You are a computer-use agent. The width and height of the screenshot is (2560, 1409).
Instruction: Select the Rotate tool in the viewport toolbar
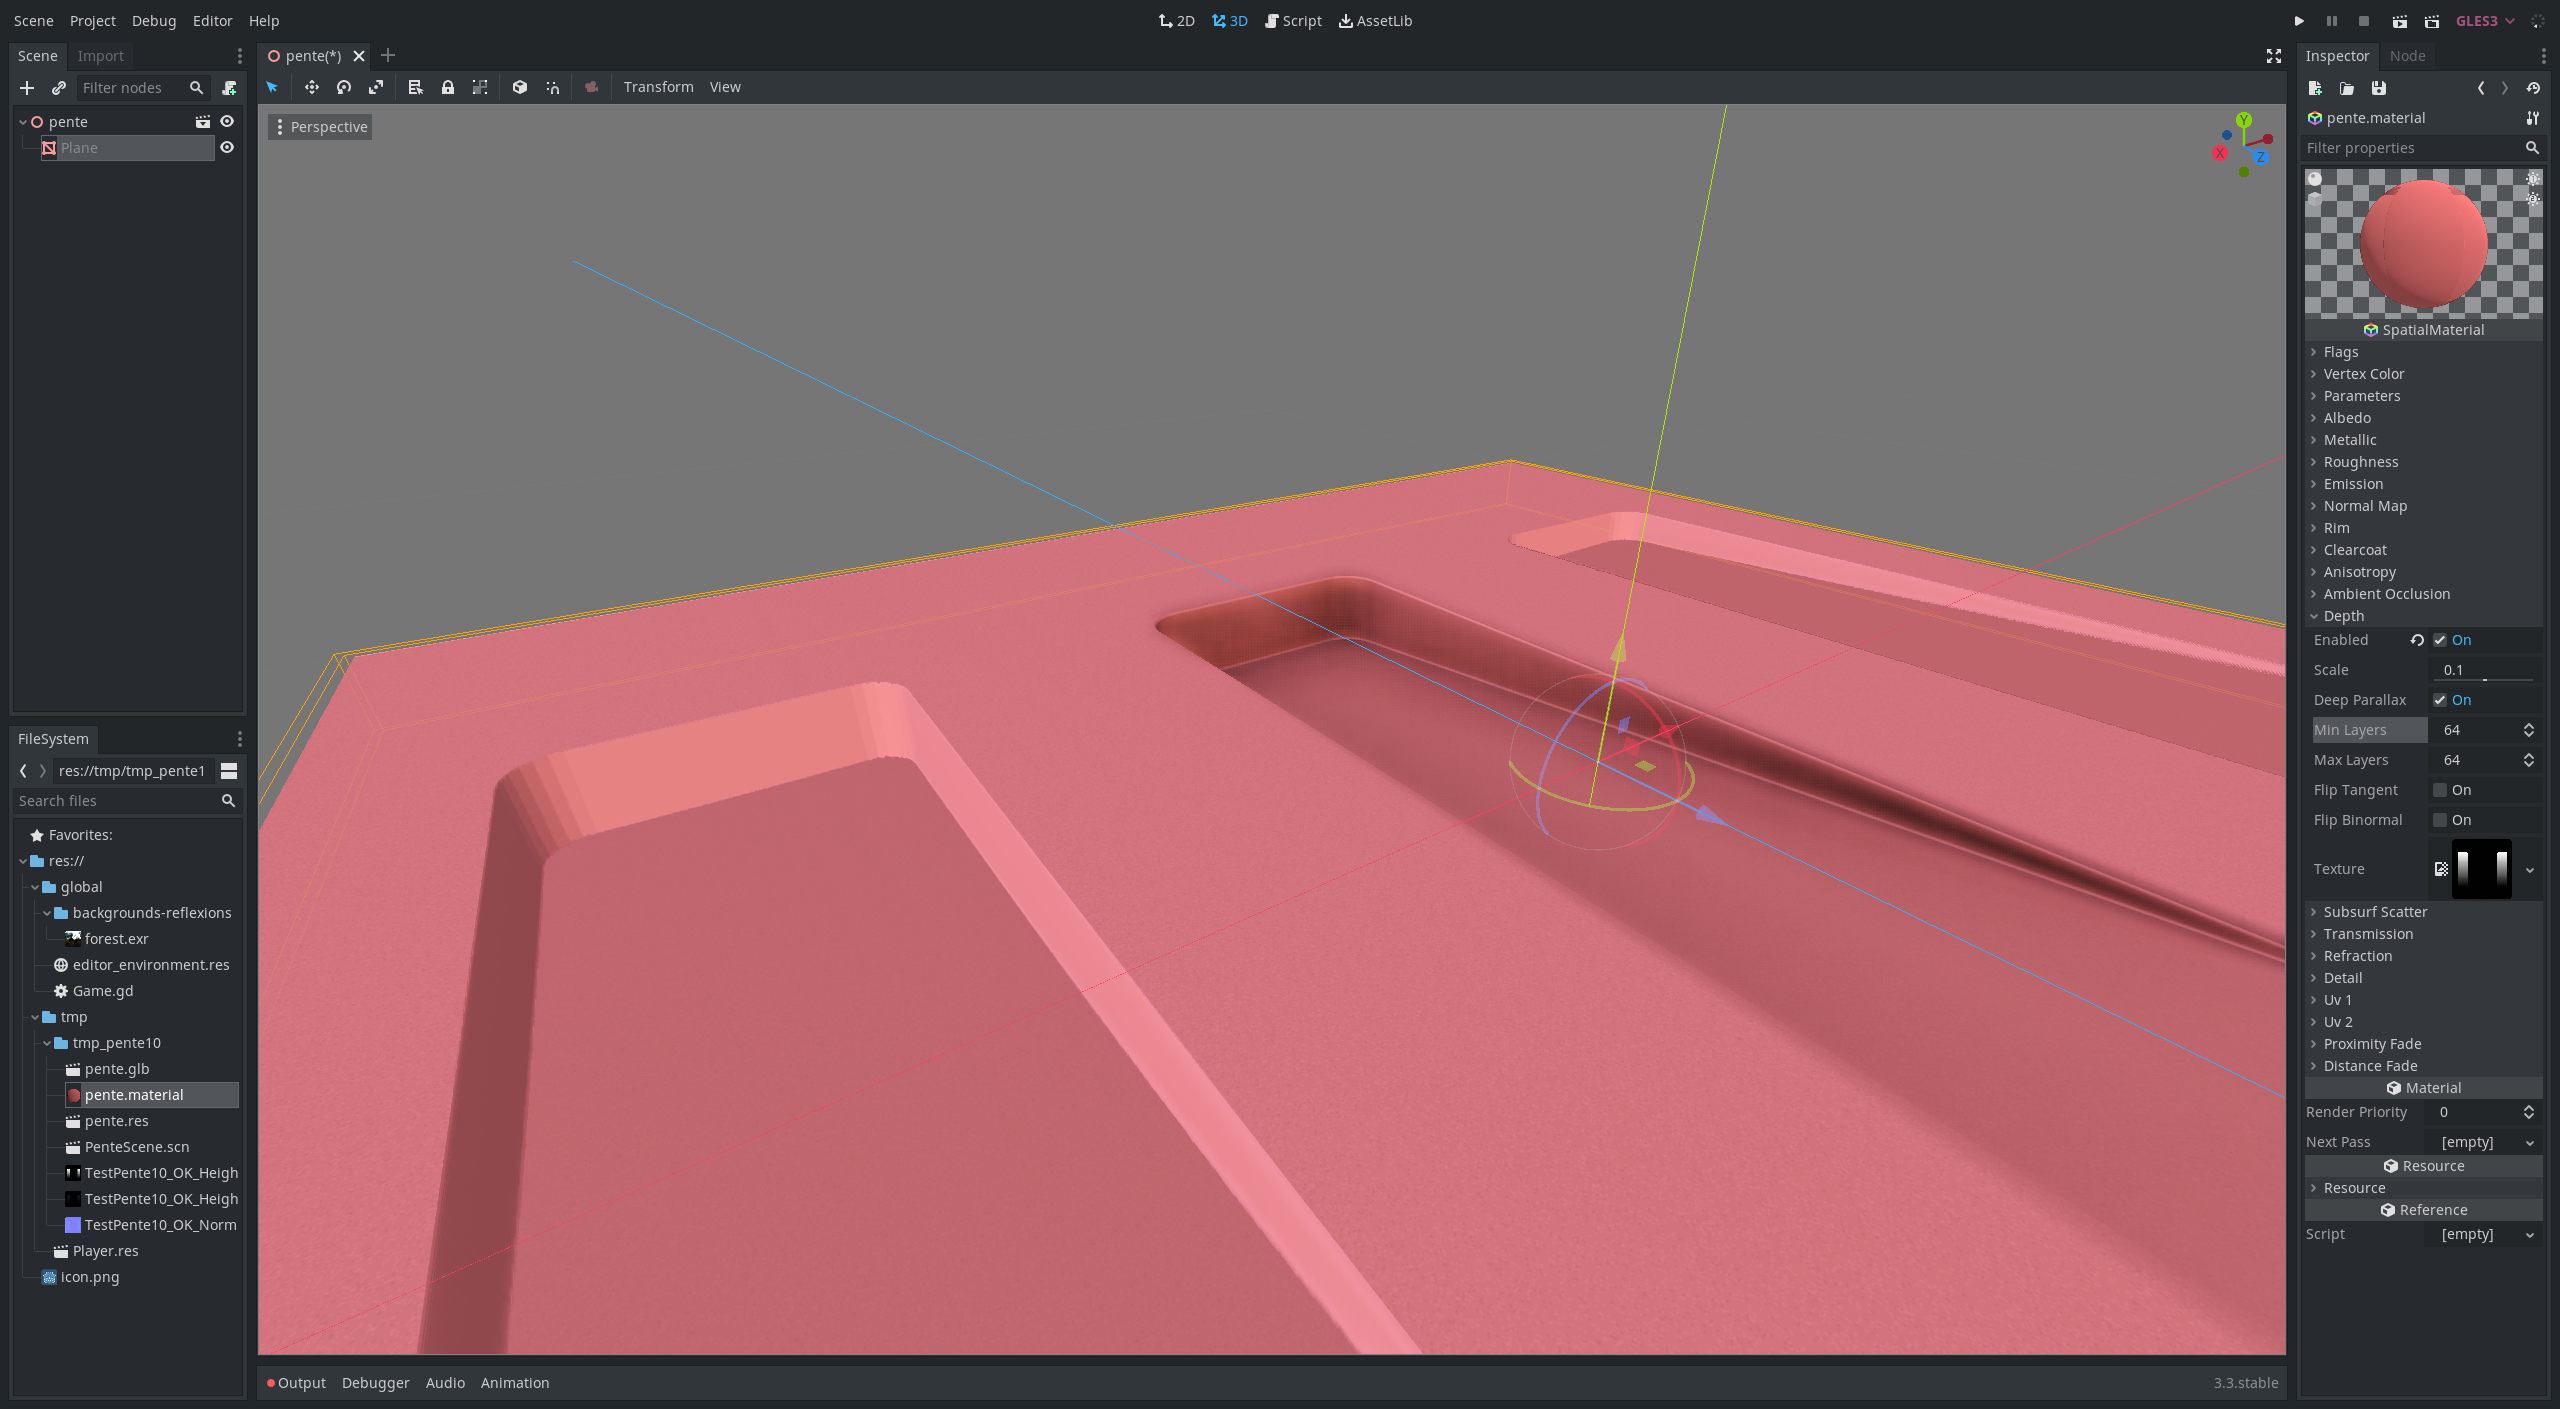click(344, 87)
